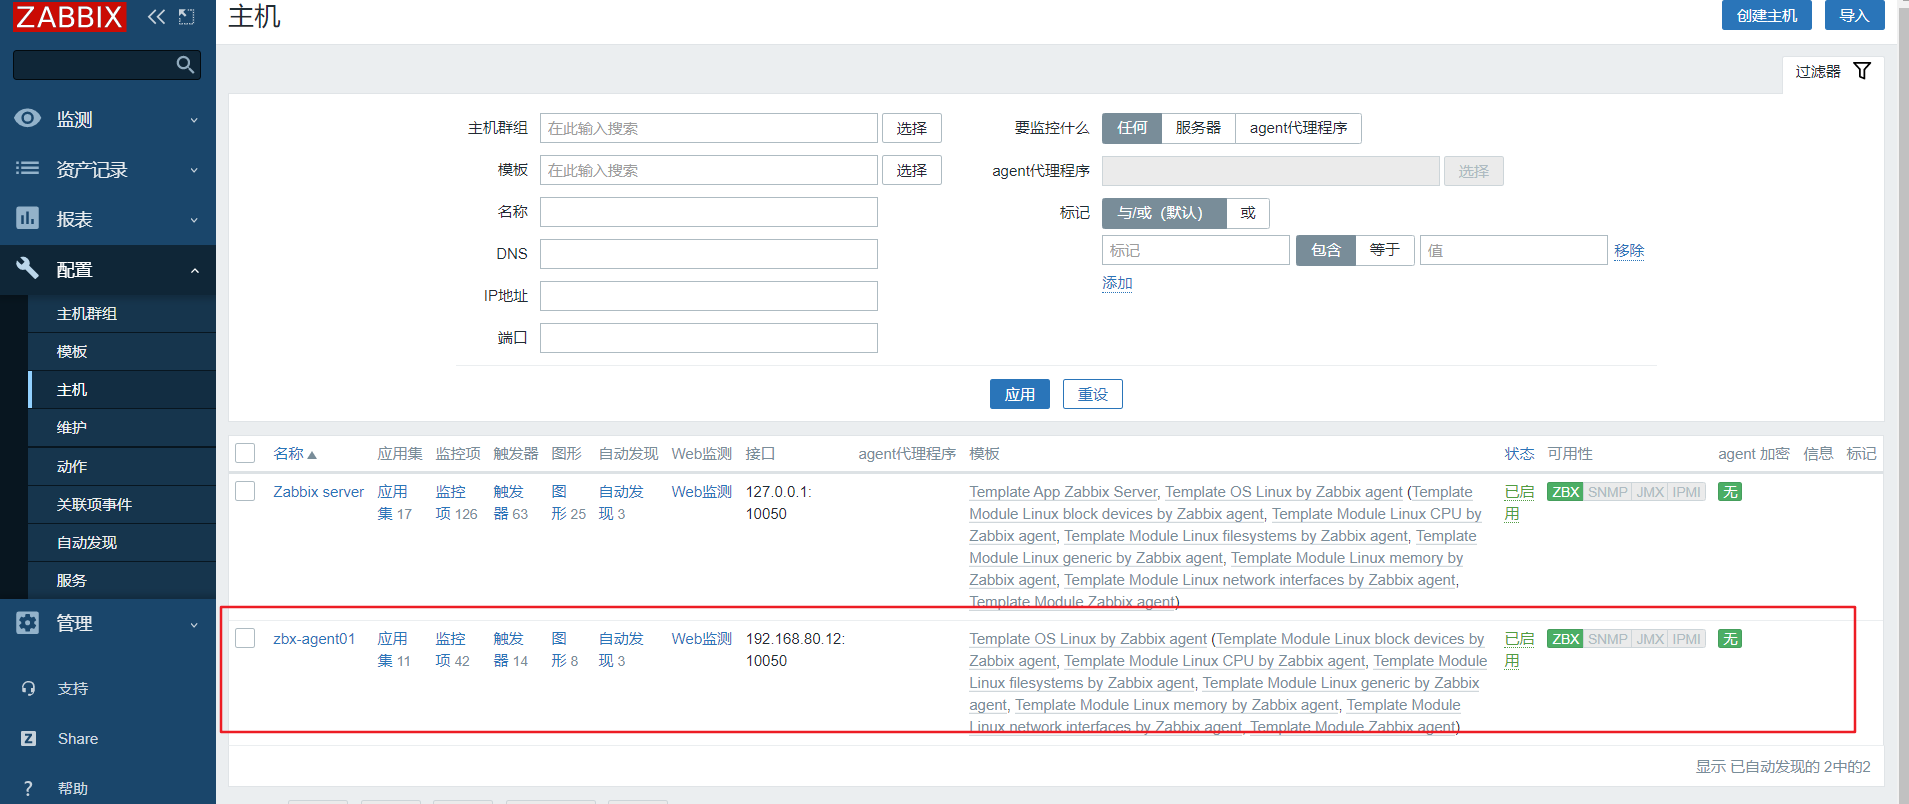Open 主机 in configuration menu
Image resolution: width=1909 pixels, height=804 pixels.
pos(122,389)
